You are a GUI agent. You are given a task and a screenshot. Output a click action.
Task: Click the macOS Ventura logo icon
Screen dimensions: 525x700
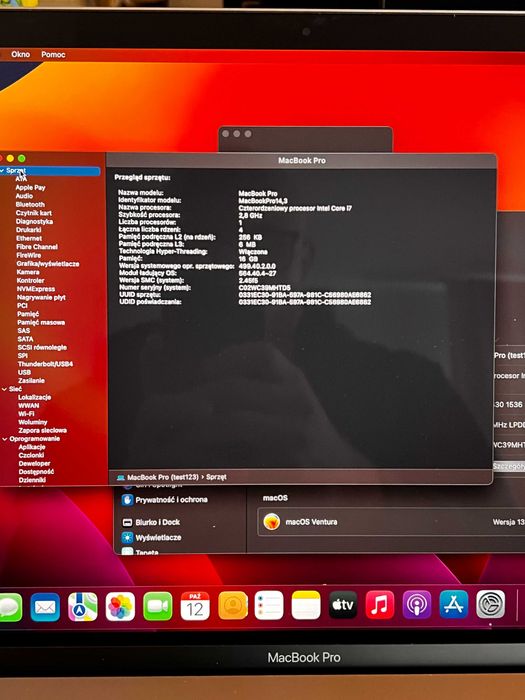[x=271, y=521]
